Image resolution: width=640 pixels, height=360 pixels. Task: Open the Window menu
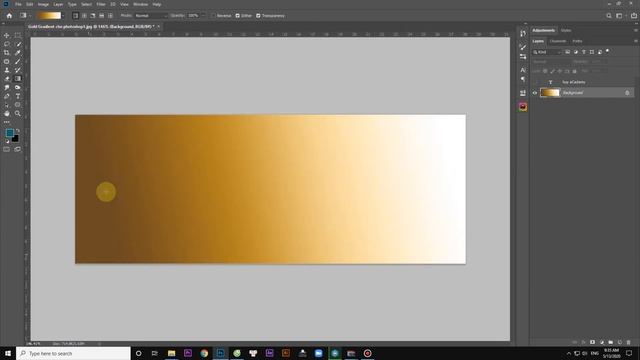point(140,4)
